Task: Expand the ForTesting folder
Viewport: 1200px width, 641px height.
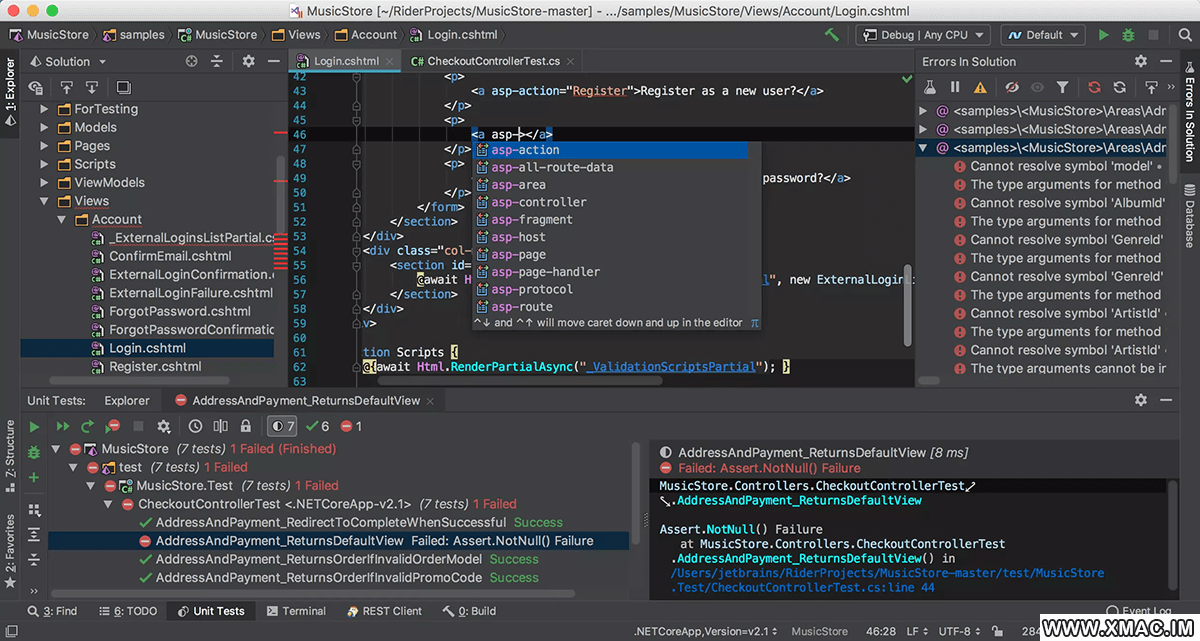Action: click(44, 109)
